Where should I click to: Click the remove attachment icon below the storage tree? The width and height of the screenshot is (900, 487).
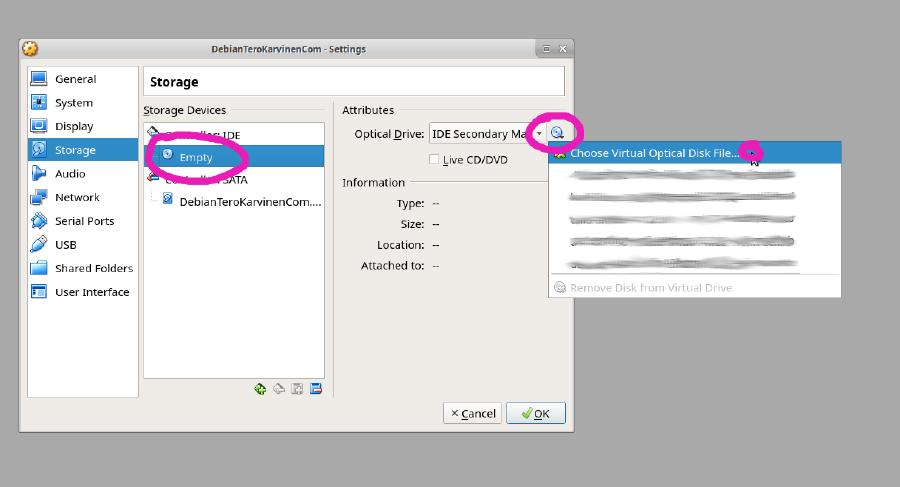click(315, 389)
